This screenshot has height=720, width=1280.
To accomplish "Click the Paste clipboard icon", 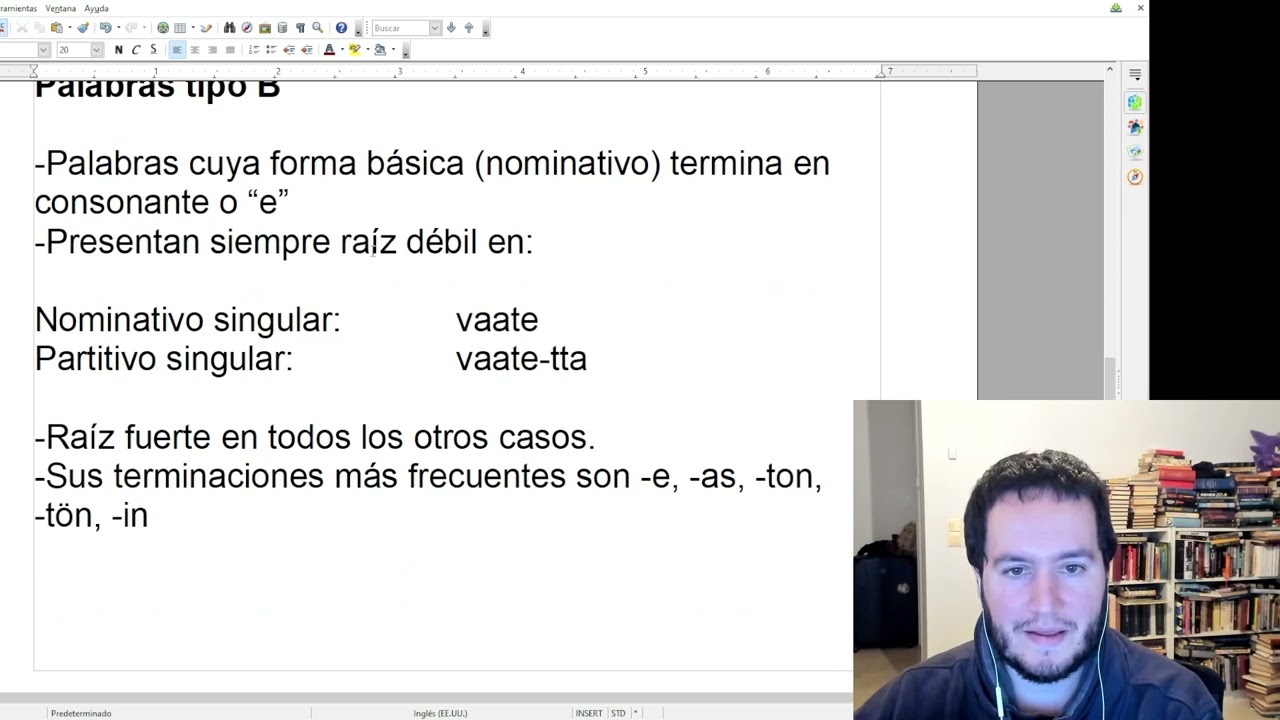I will point(57,28).
